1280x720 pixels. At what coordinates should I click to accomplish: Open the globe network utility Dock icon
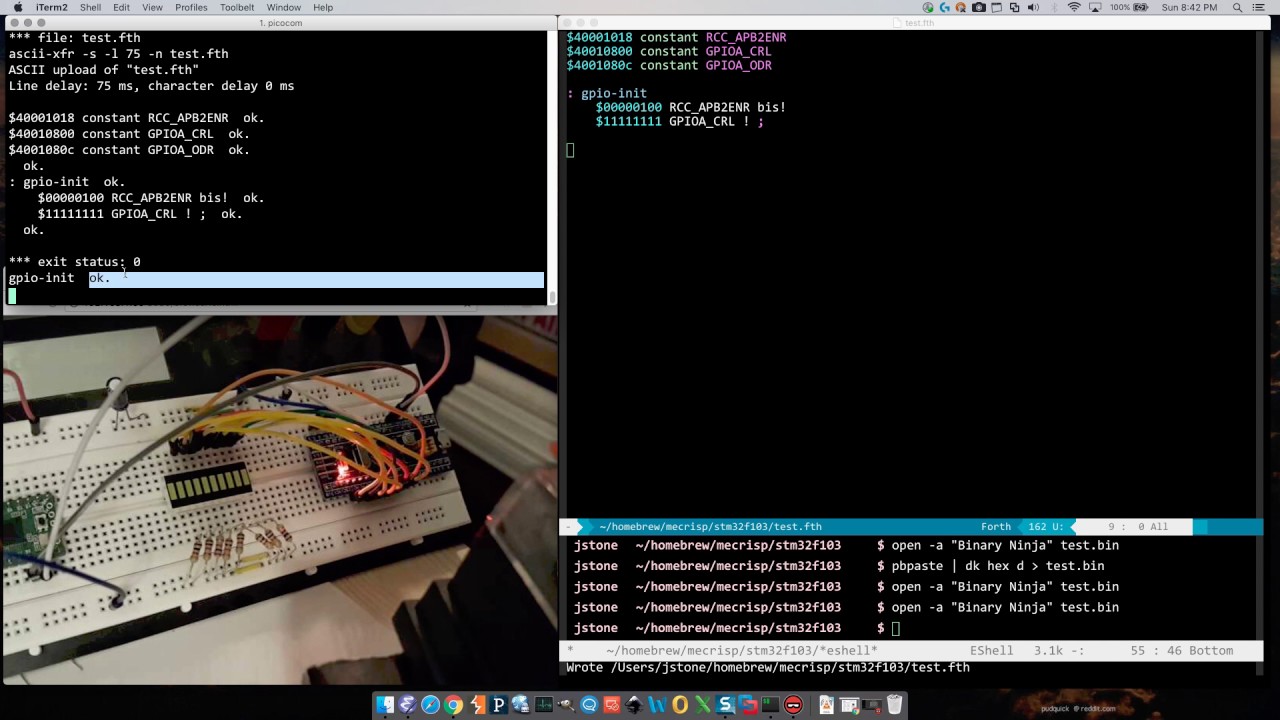pos(521,705)
